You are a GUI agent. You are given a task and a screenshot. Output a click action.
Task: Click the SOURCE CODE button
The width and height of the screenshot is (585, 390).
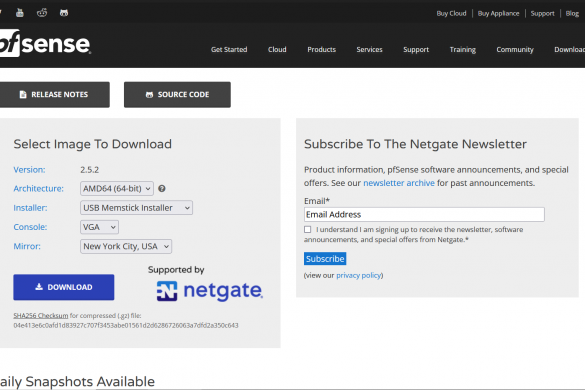177,95
